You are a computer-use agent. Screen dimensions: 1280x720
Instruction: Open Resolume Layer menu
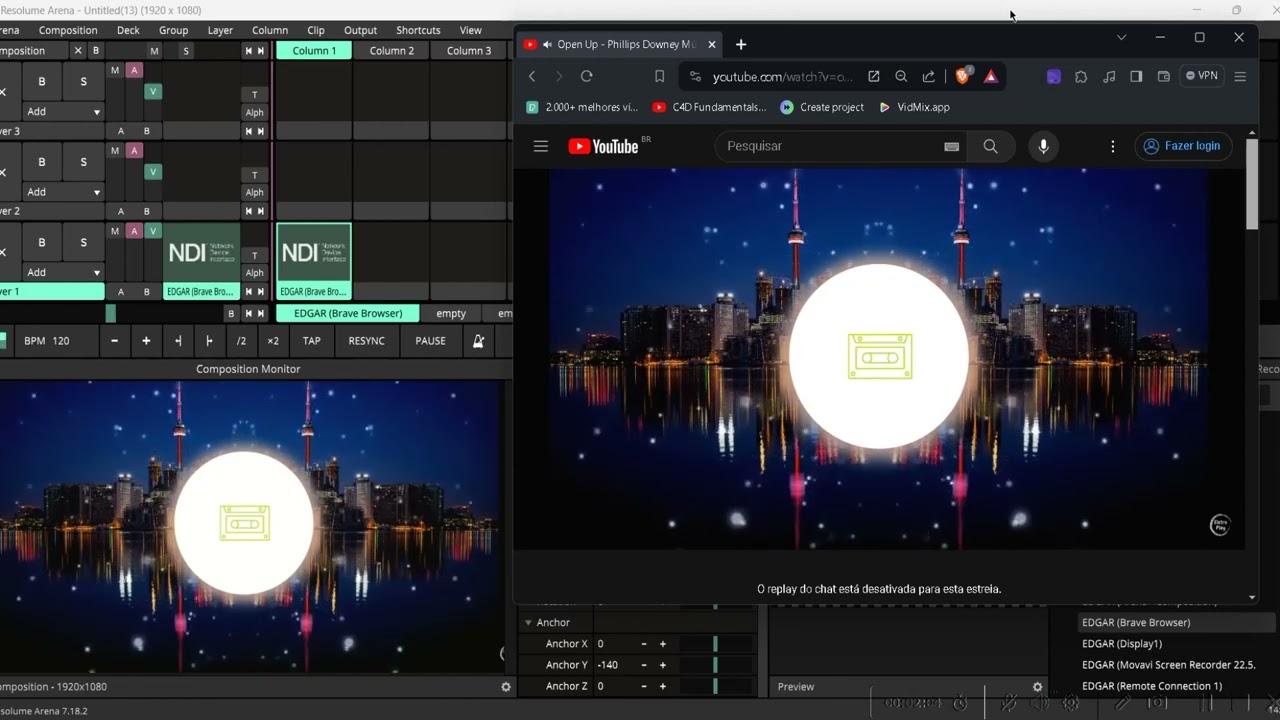pos(220,30)
